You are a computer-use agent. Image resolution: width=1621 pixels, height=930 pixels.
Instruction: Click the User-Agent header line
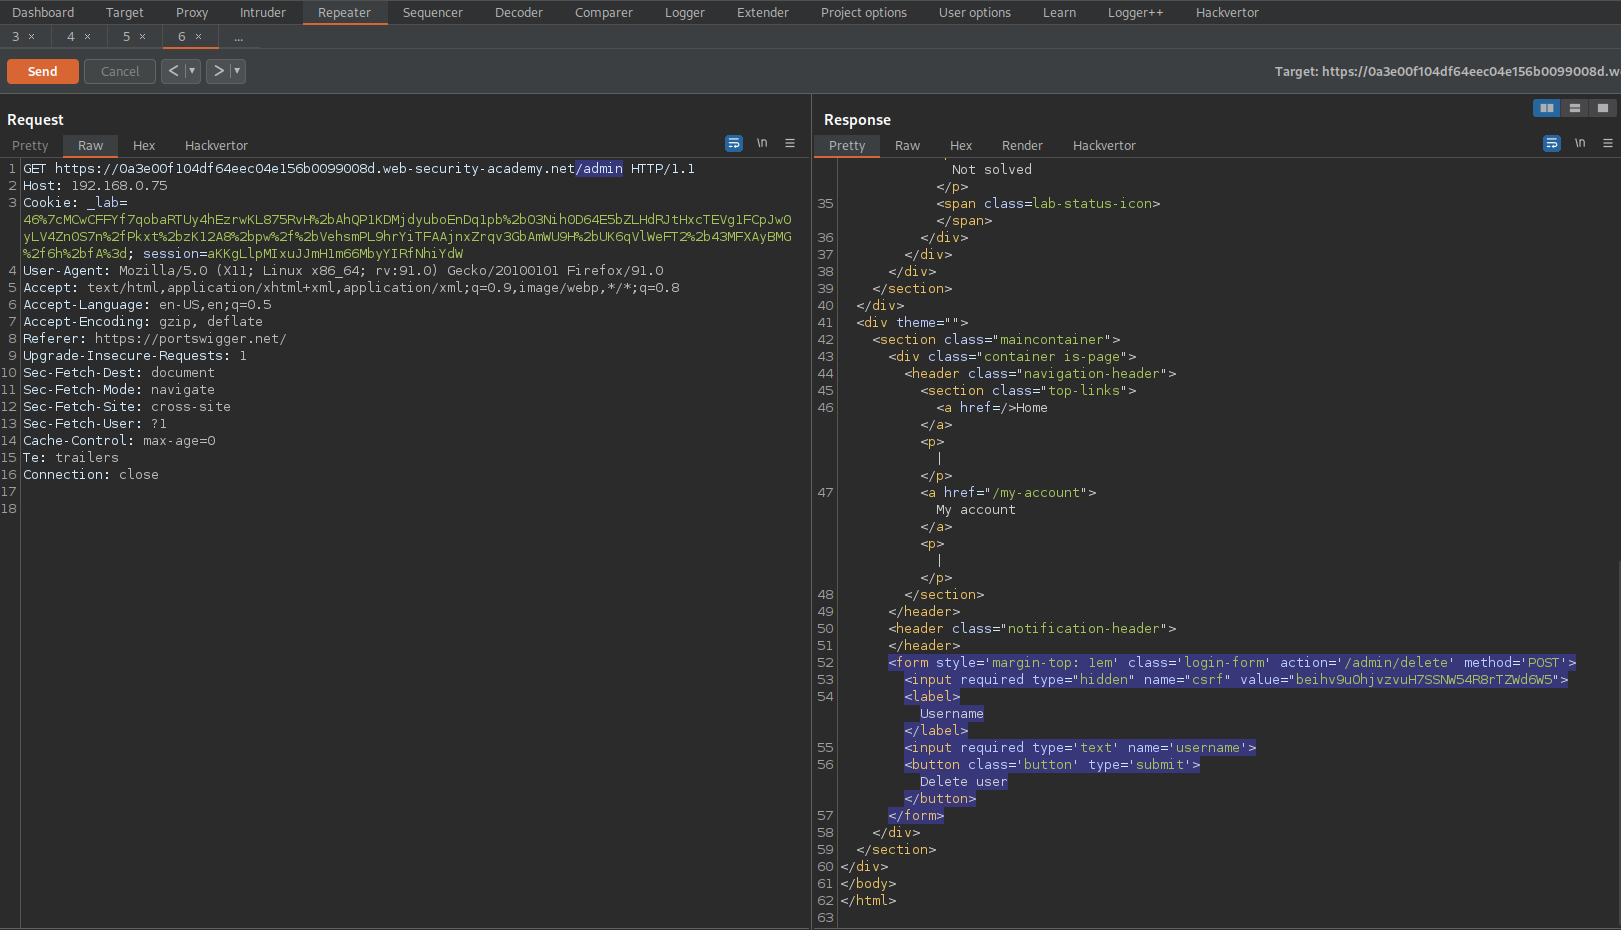point(343,270)
